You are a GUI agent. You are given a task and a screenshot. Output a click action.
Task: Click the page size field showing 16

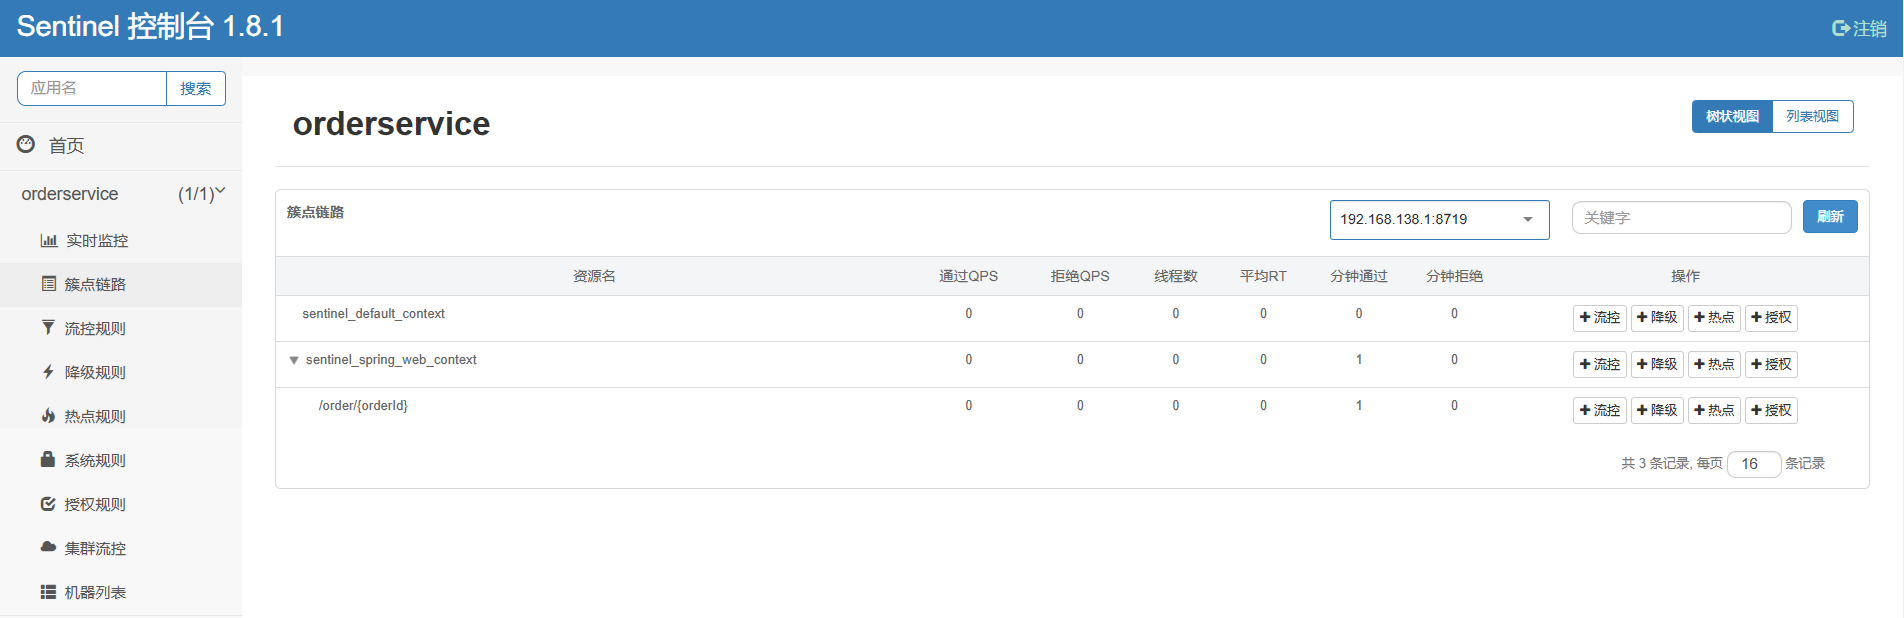[x=1754, y=464]
